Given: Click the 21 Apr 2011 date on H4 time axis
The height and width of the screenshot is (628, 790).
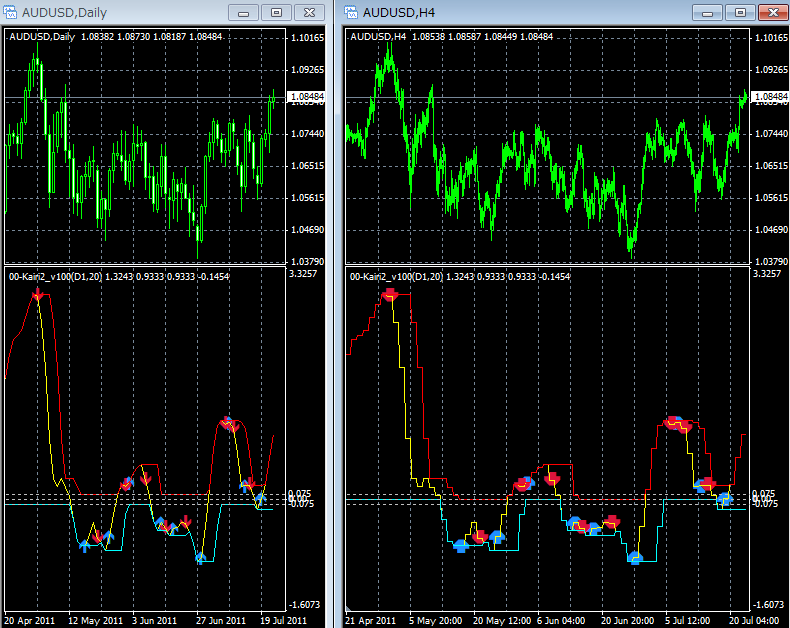Looking at the screenshot, I should 370,620.
